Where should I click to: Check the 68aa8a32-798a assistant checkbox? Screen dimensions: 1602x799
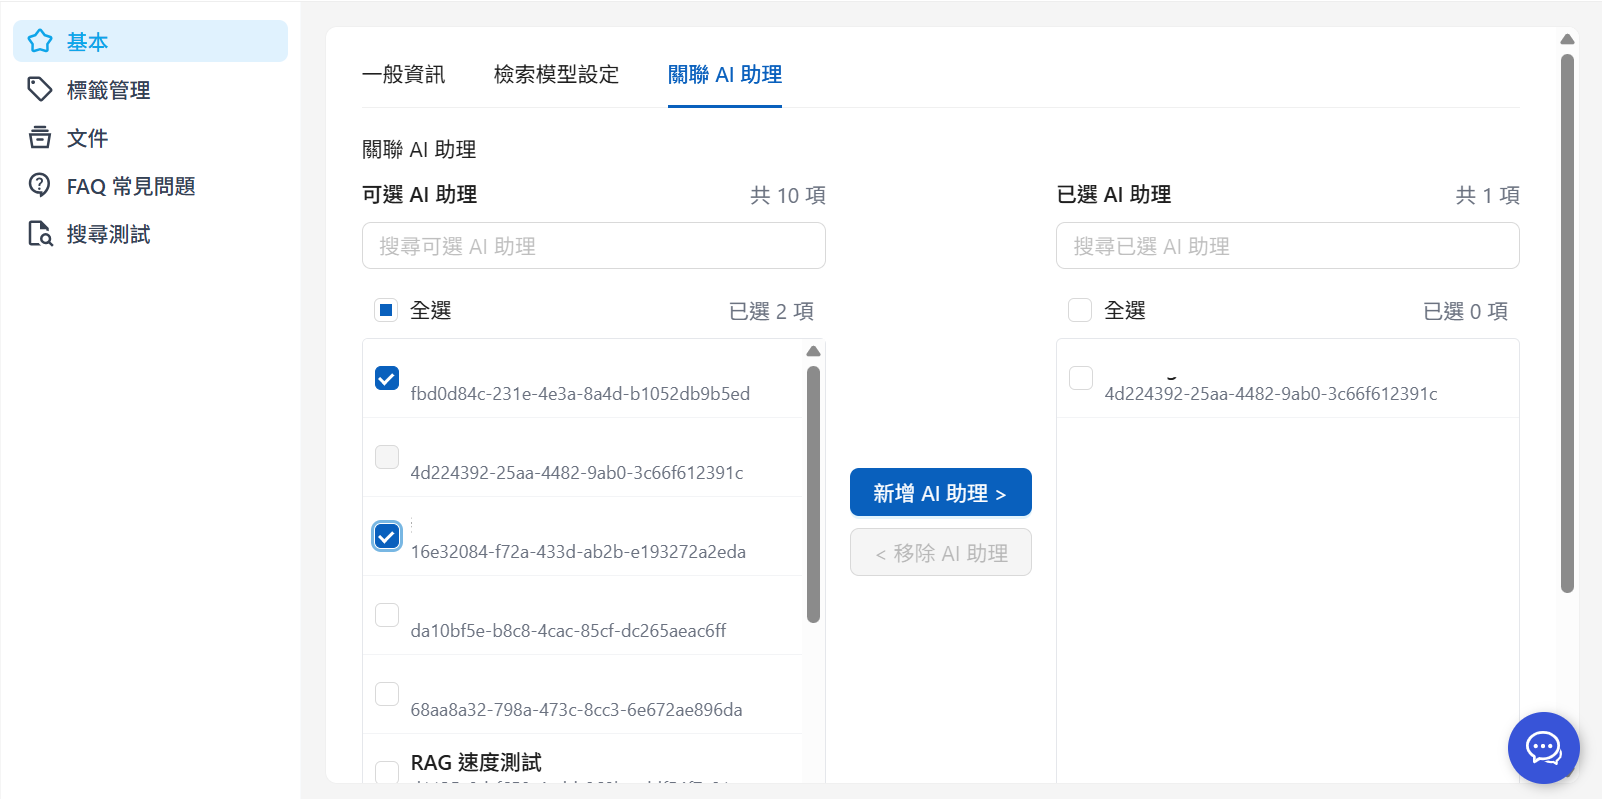point(387,694)
